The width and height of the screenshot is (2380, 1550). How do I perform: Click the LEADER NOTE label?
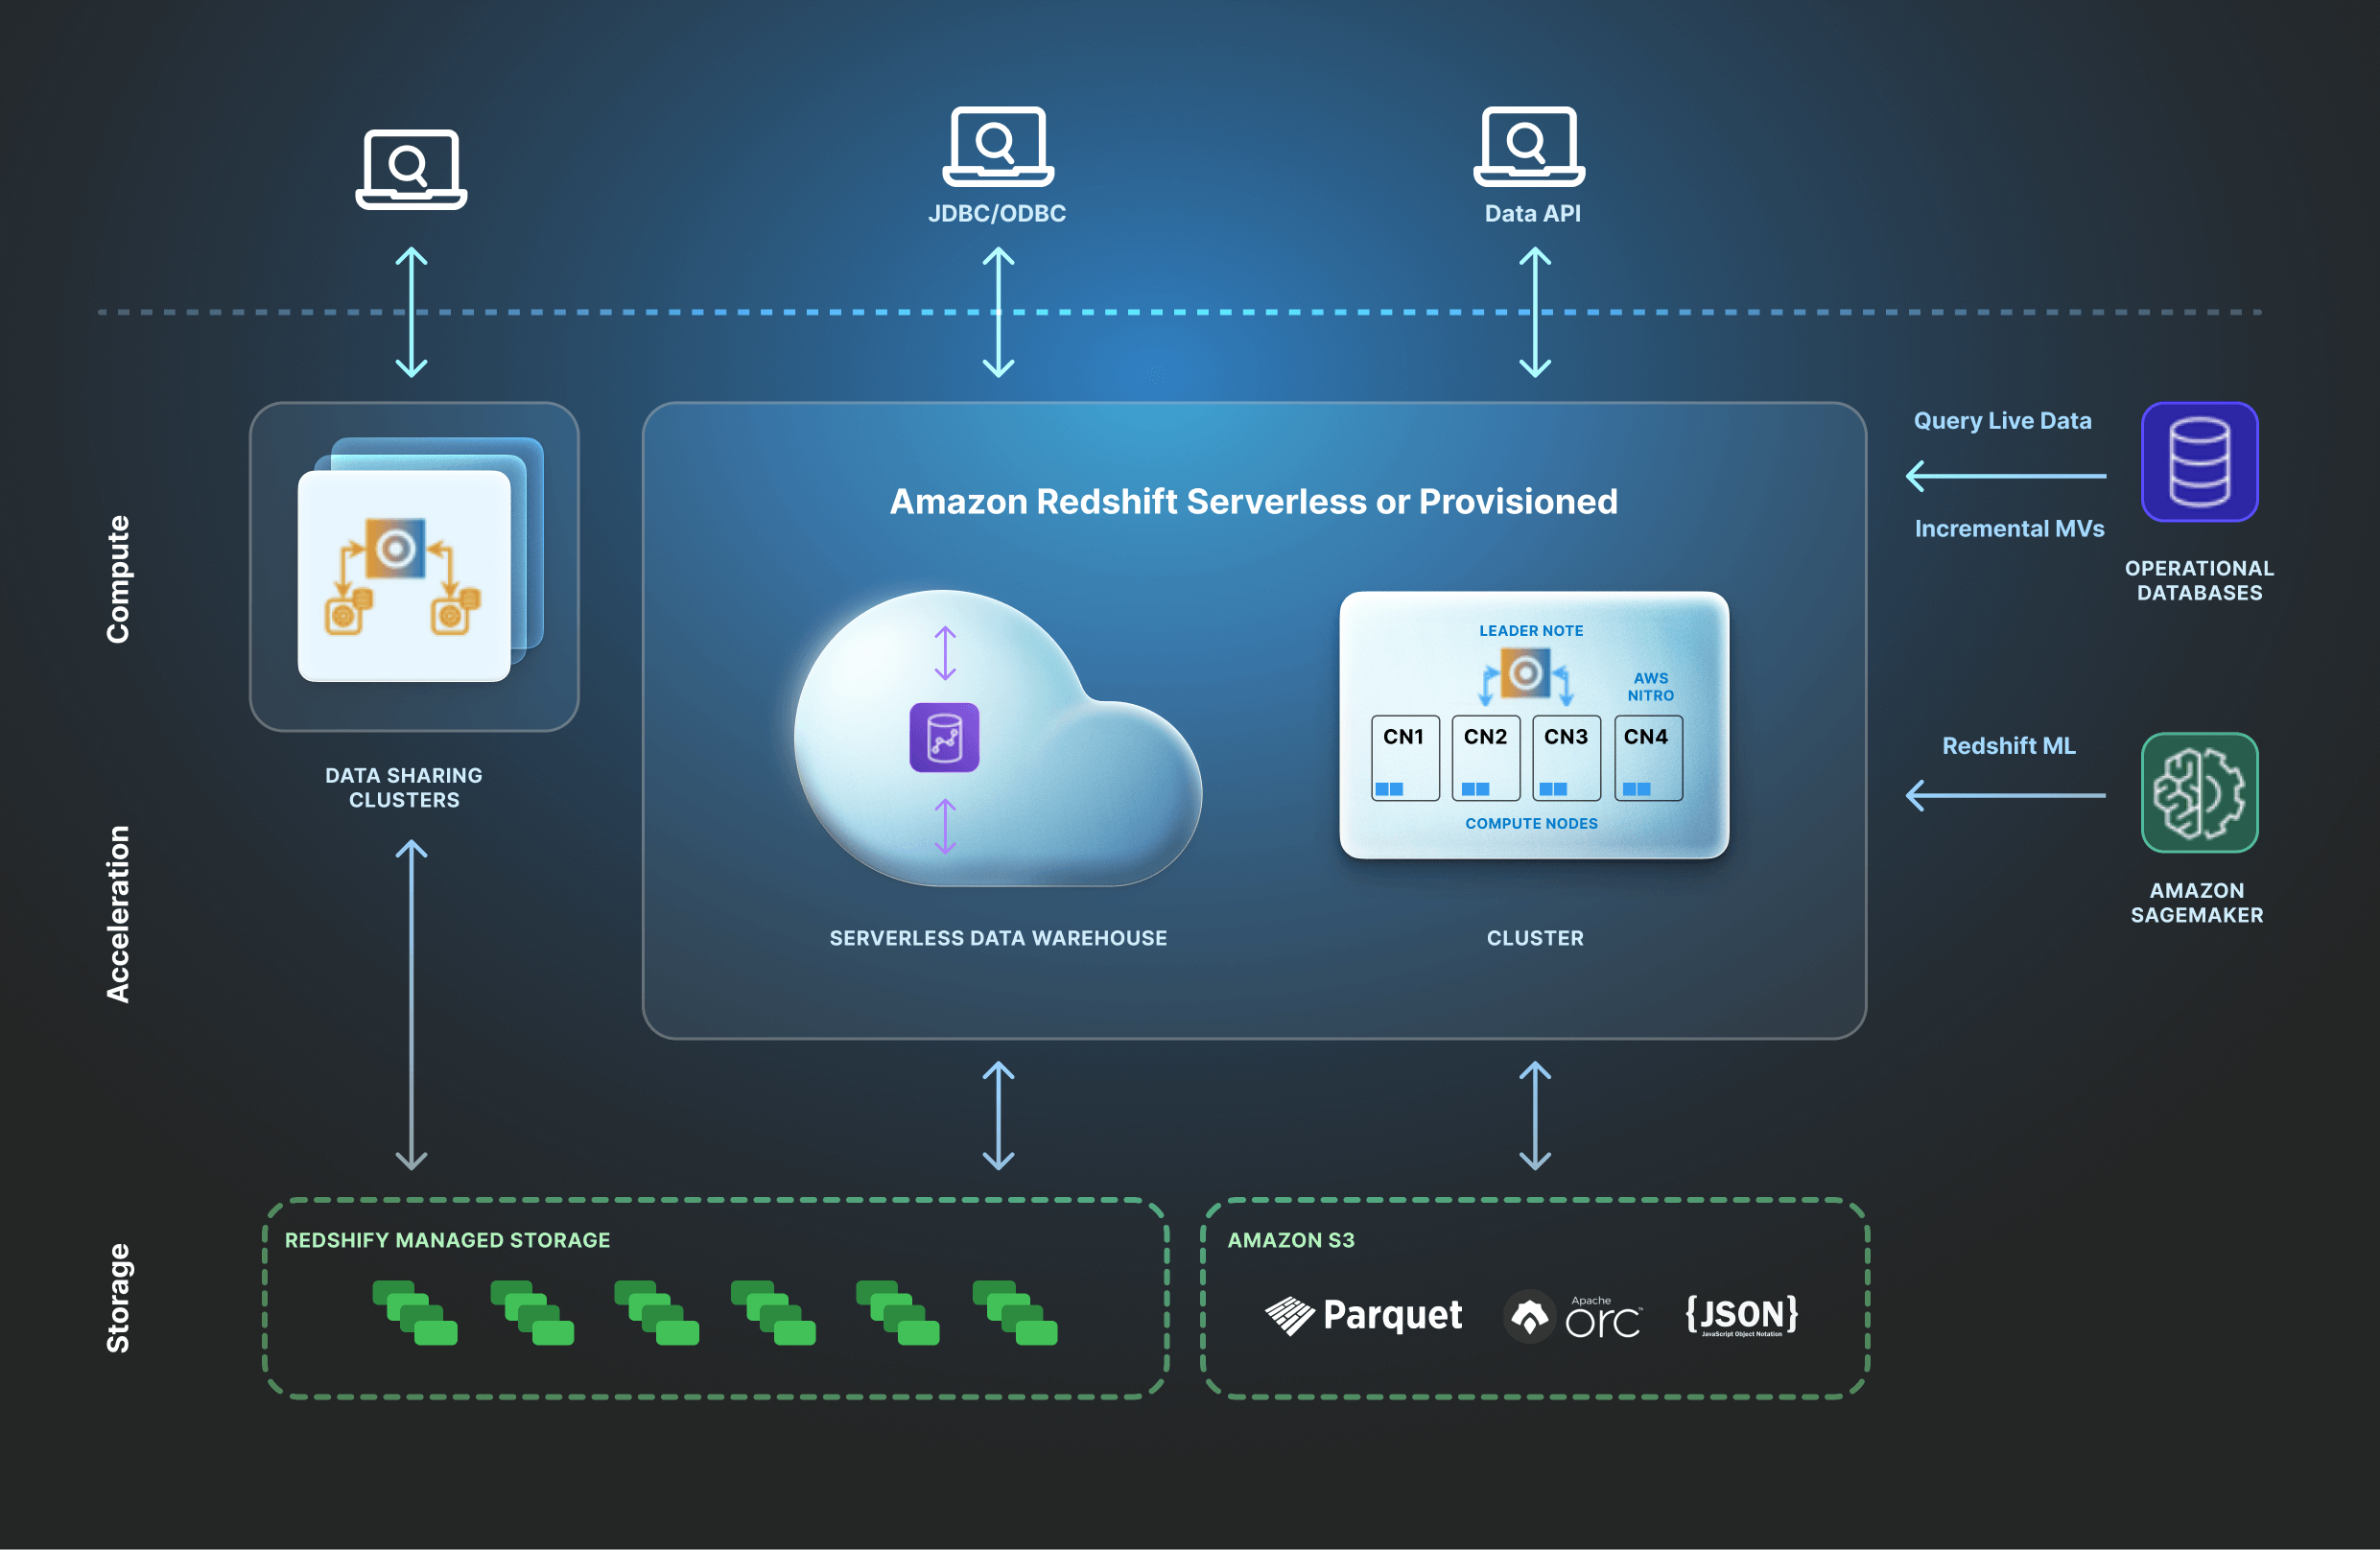(x=1531, y=631)
